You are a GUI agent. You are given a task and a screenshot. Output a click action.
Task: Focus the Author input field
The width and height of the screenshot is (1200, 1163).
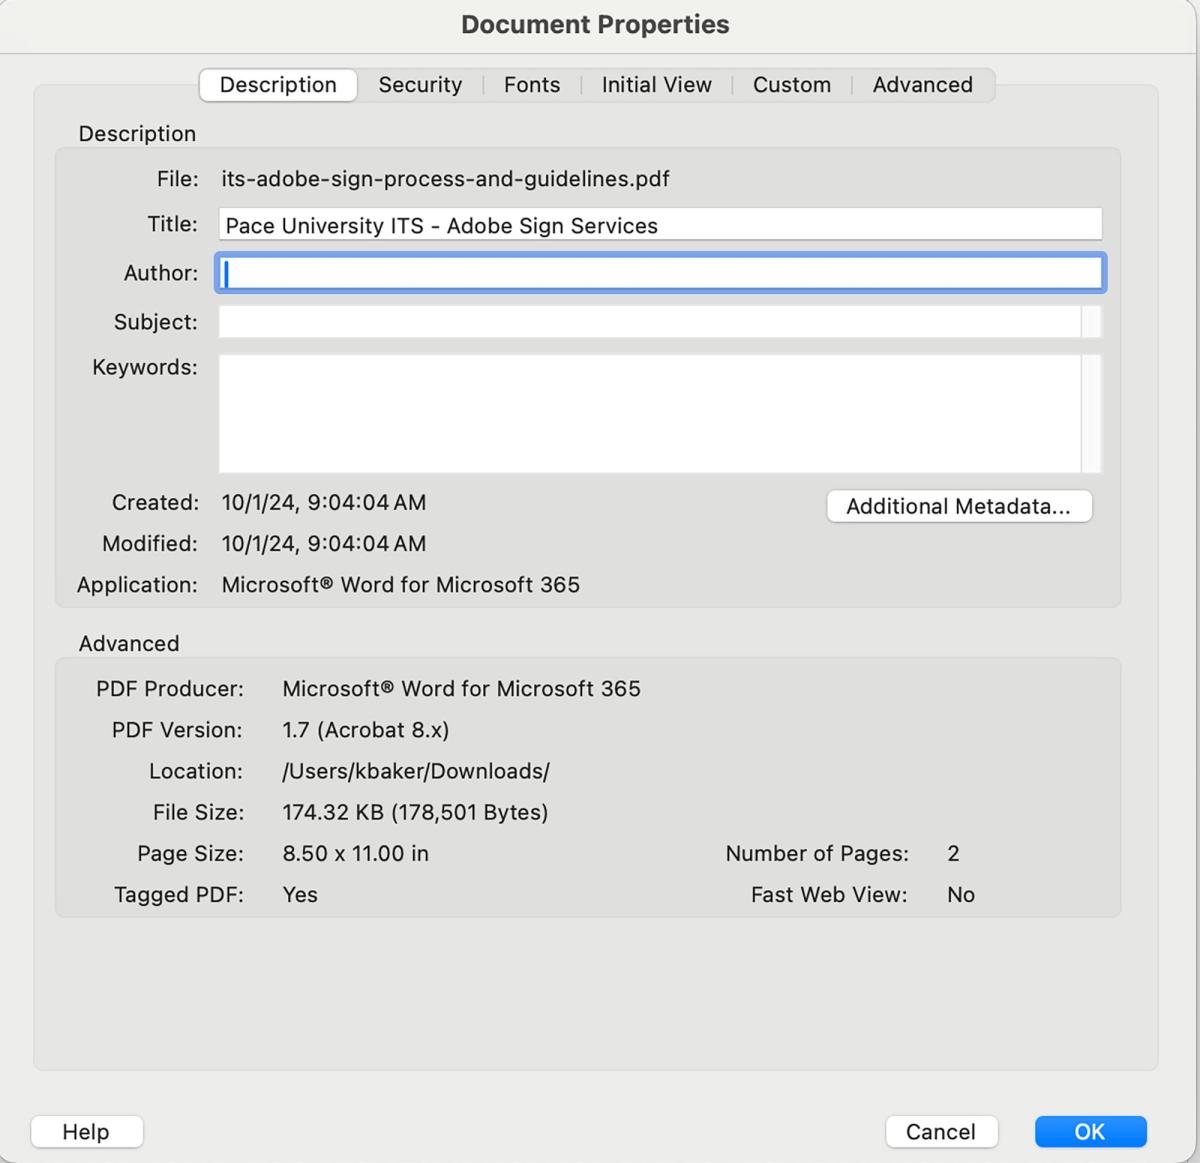(660, 273)
